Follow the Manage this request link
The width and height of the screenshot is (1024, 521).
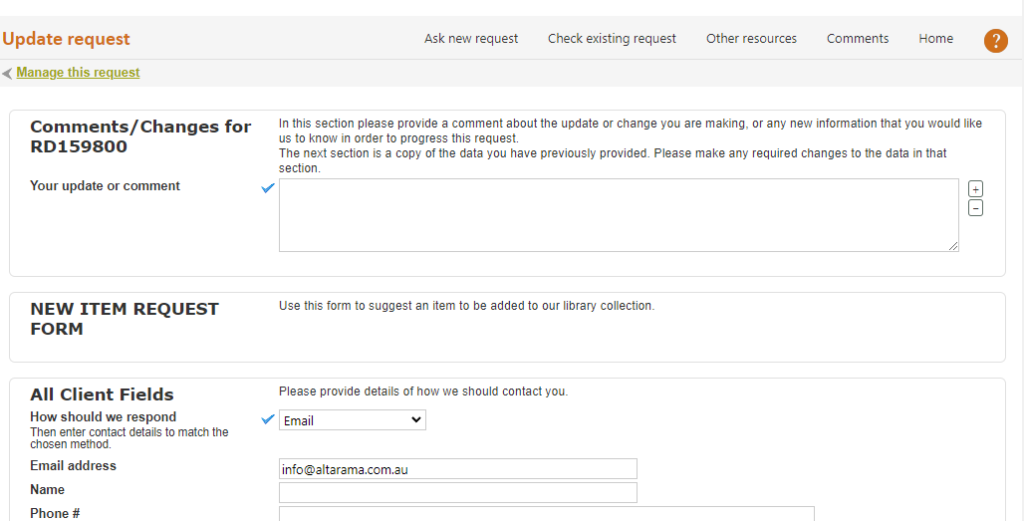(78, 72)
